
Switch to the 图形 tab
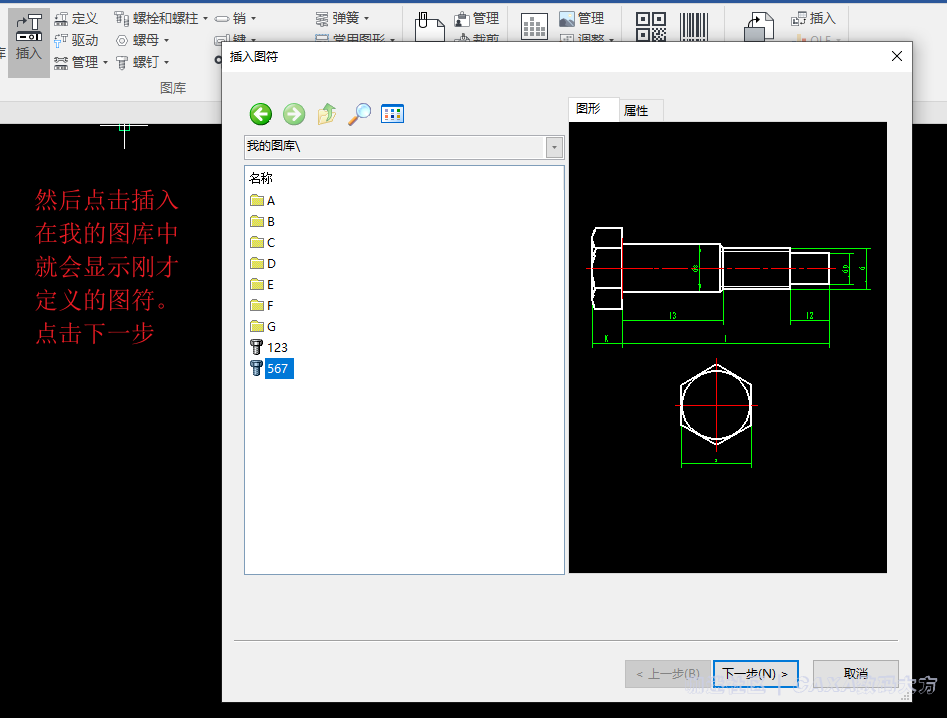tap(589, 109)
